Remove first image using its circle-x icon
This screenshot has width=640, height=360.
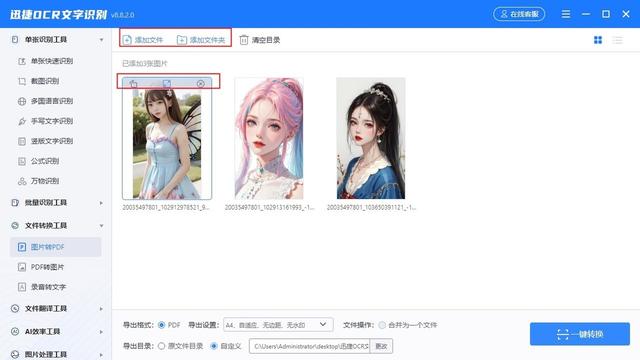(x=200, y=84)
